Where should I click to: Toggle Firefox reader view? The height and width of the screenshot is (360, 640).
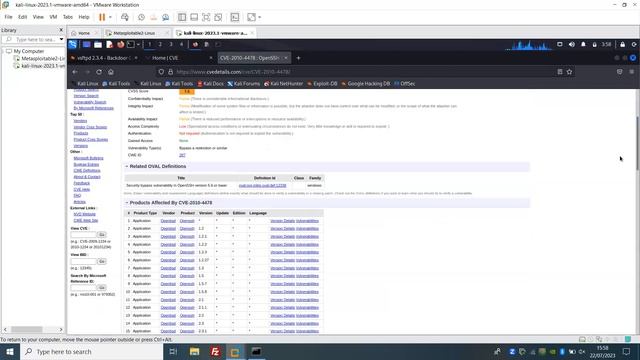560,72
